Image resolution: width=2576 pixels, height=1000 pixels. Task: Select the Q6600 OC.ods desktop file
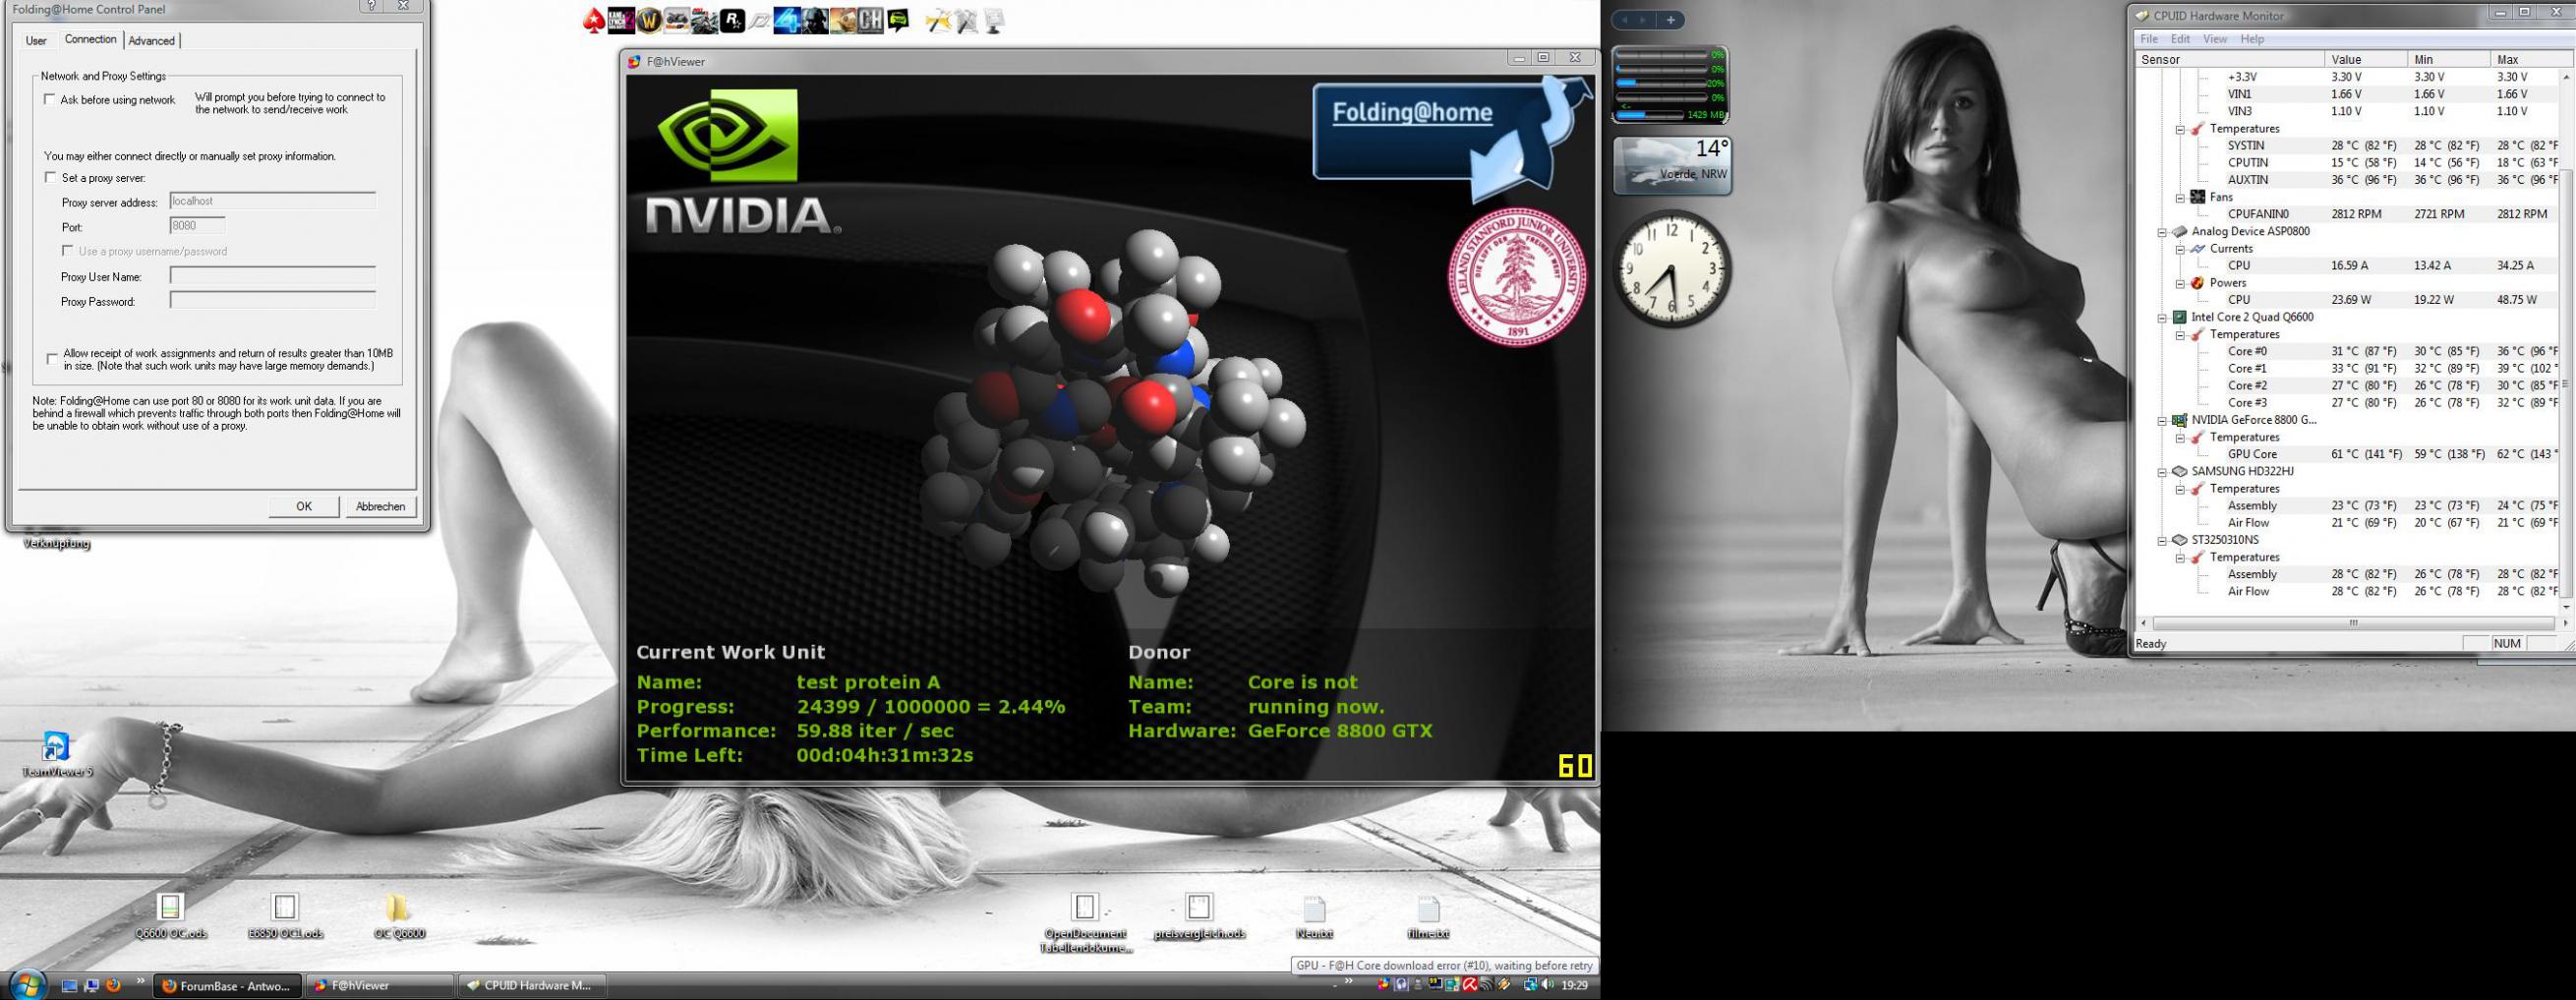(x=171, y=917)
